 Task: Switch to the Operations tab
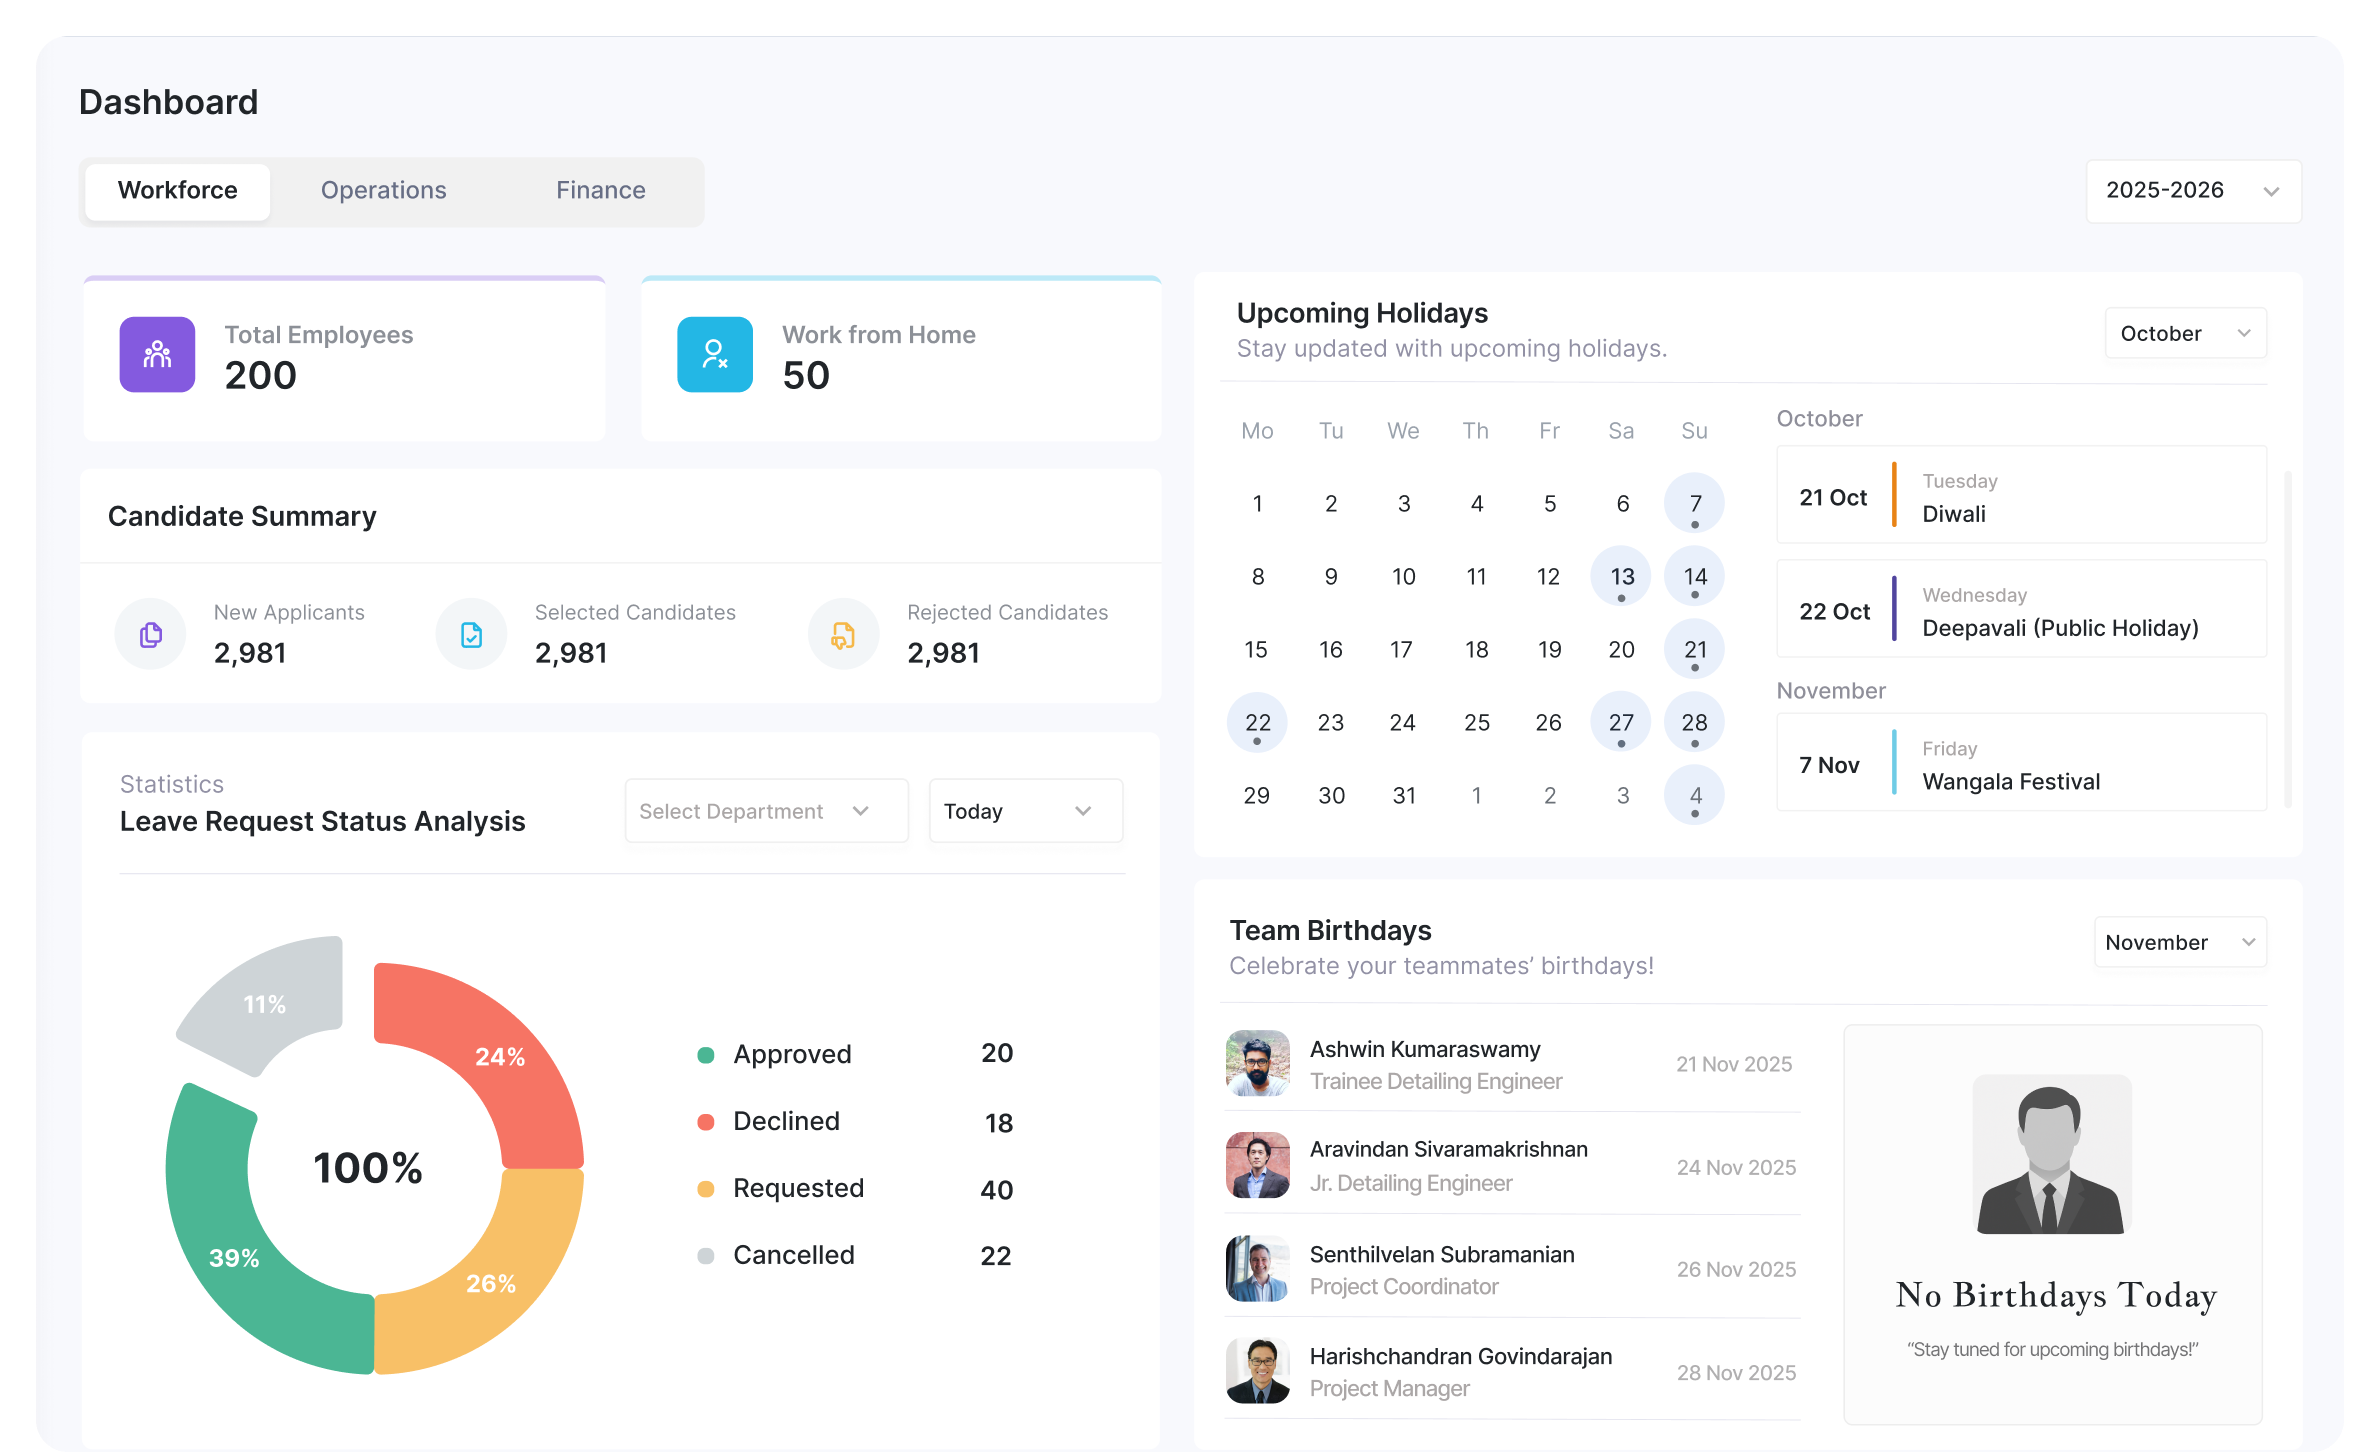click(x=383, y=191)
